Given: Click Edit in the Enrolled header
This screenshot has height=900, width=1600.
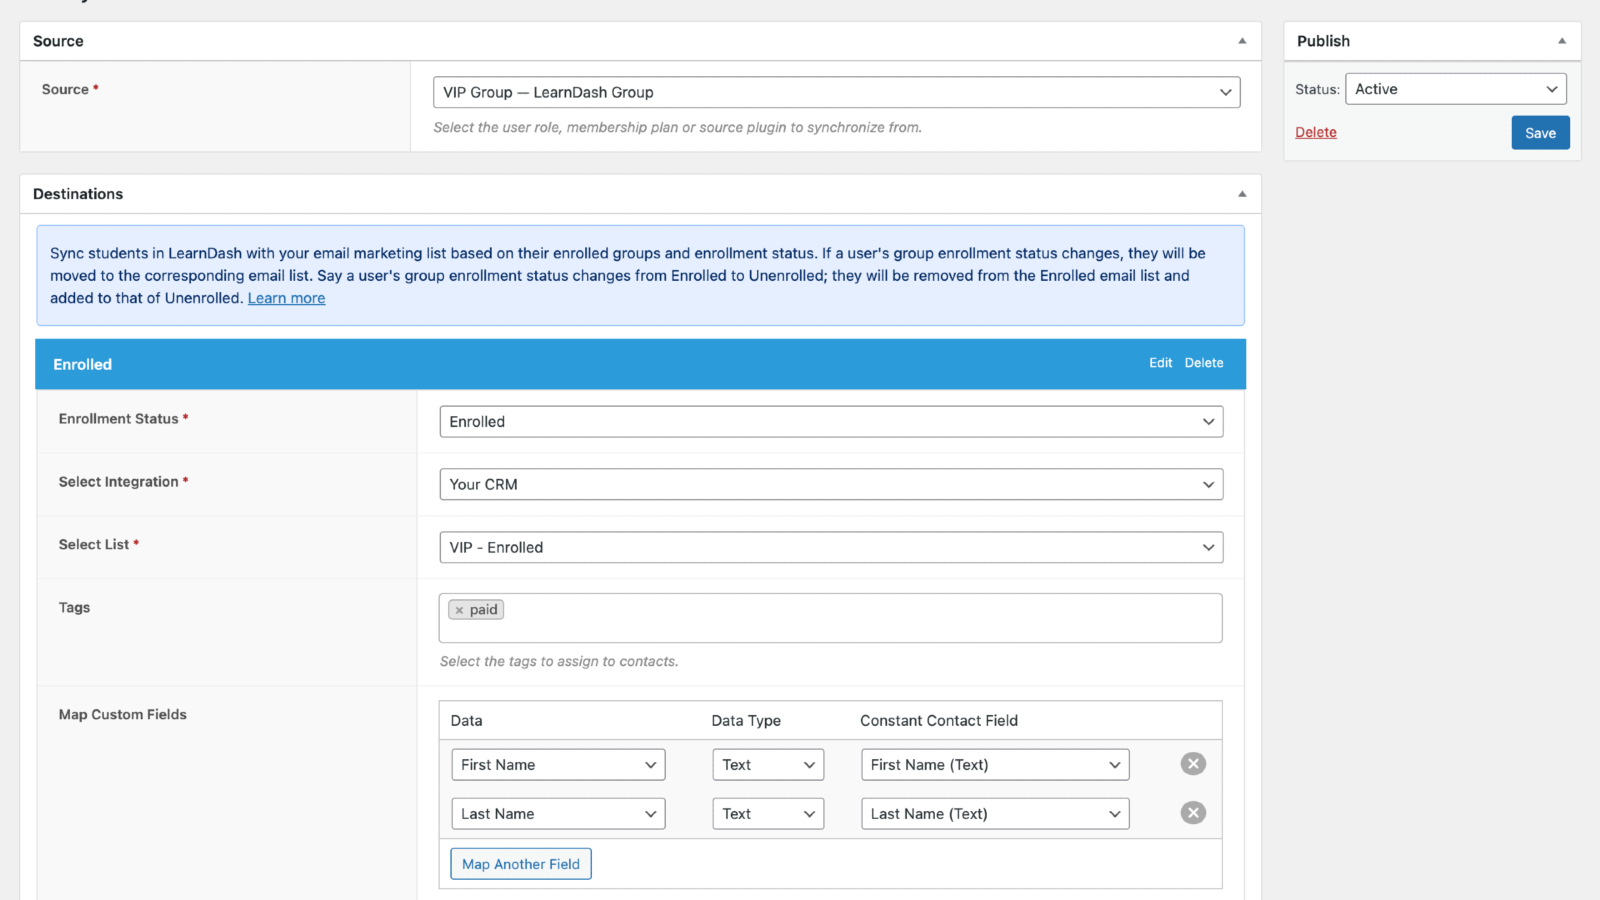Looking at the screenshot, I should pyautogui.click(x=1160, y=363).
